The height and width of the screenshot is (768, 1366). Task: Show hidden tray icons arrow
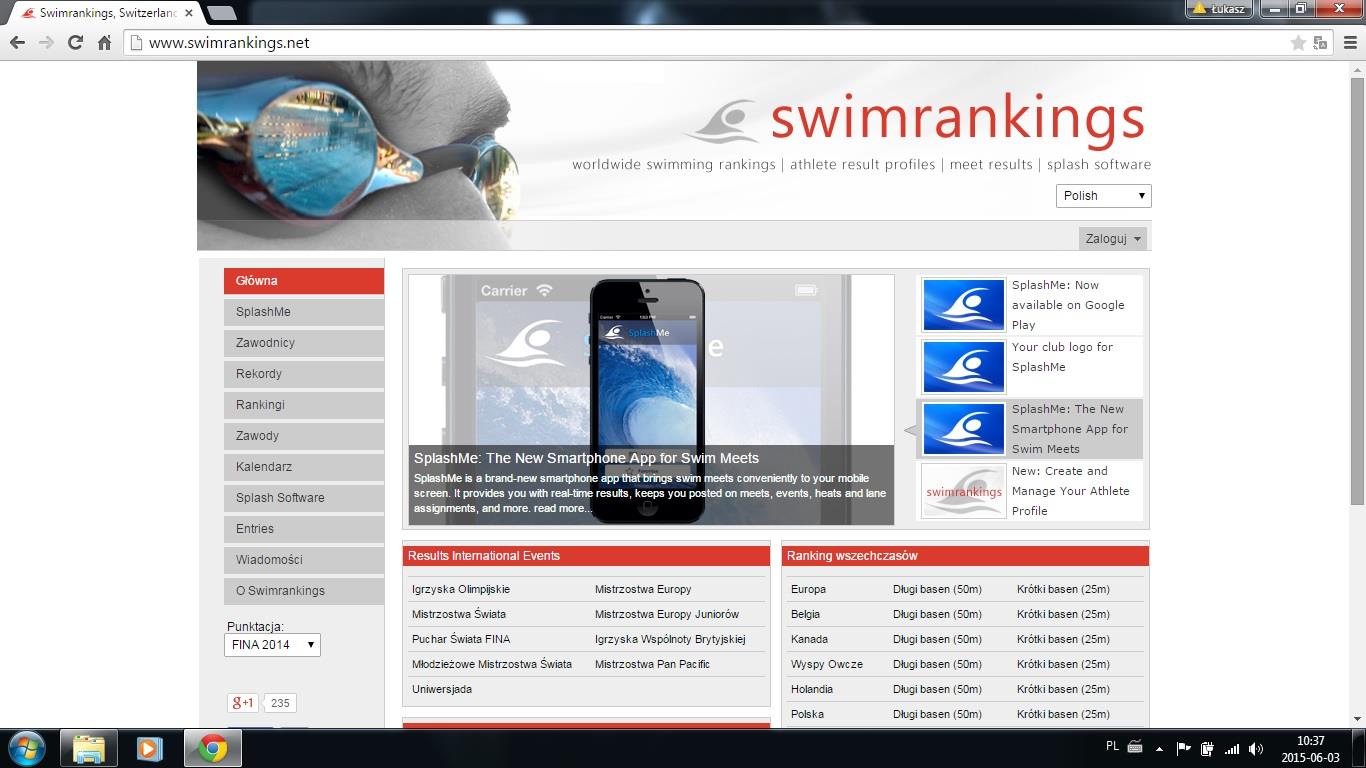[x=1159, y=748]
